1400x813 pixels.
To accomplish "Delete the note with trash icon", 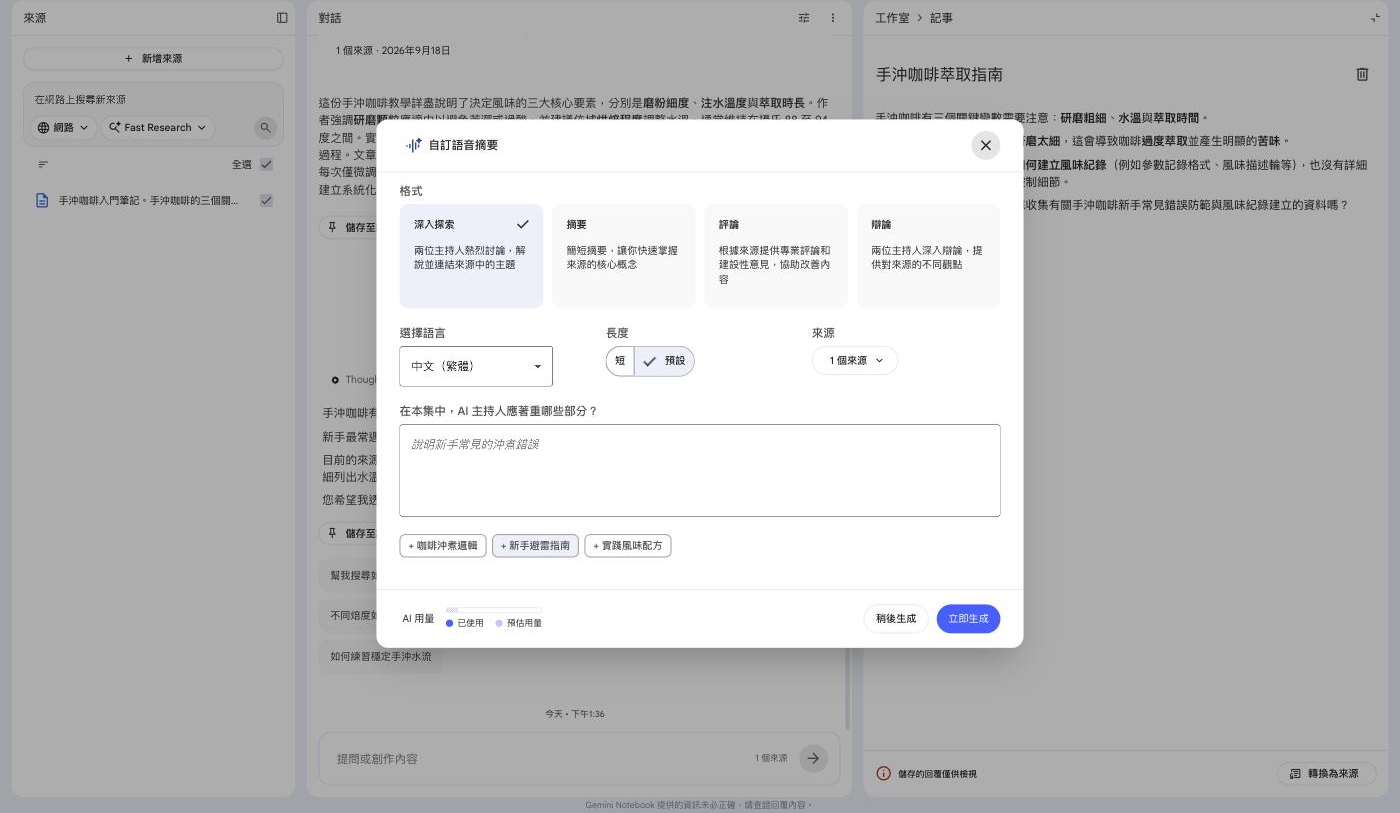I will click(x=1361, y=74).
